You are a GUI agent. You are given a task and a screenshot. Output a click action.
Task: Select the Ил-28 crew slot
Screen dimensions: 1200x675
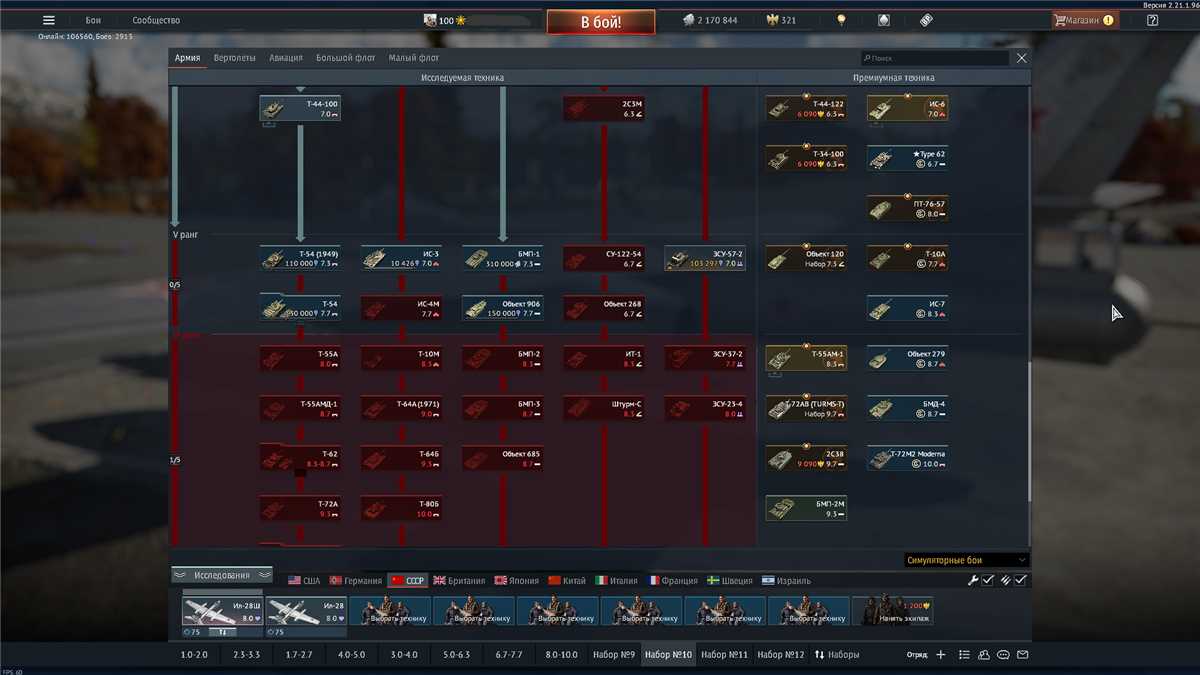[x=306, y=613]
